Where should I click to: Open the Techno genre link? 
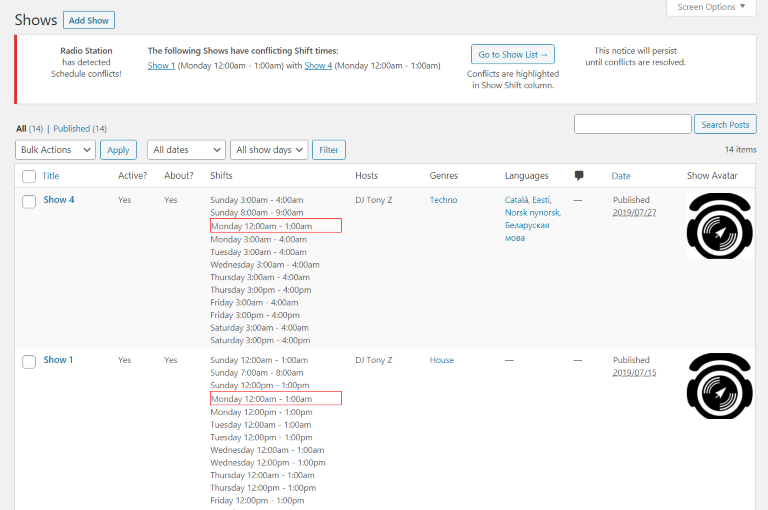click(443, 200)
